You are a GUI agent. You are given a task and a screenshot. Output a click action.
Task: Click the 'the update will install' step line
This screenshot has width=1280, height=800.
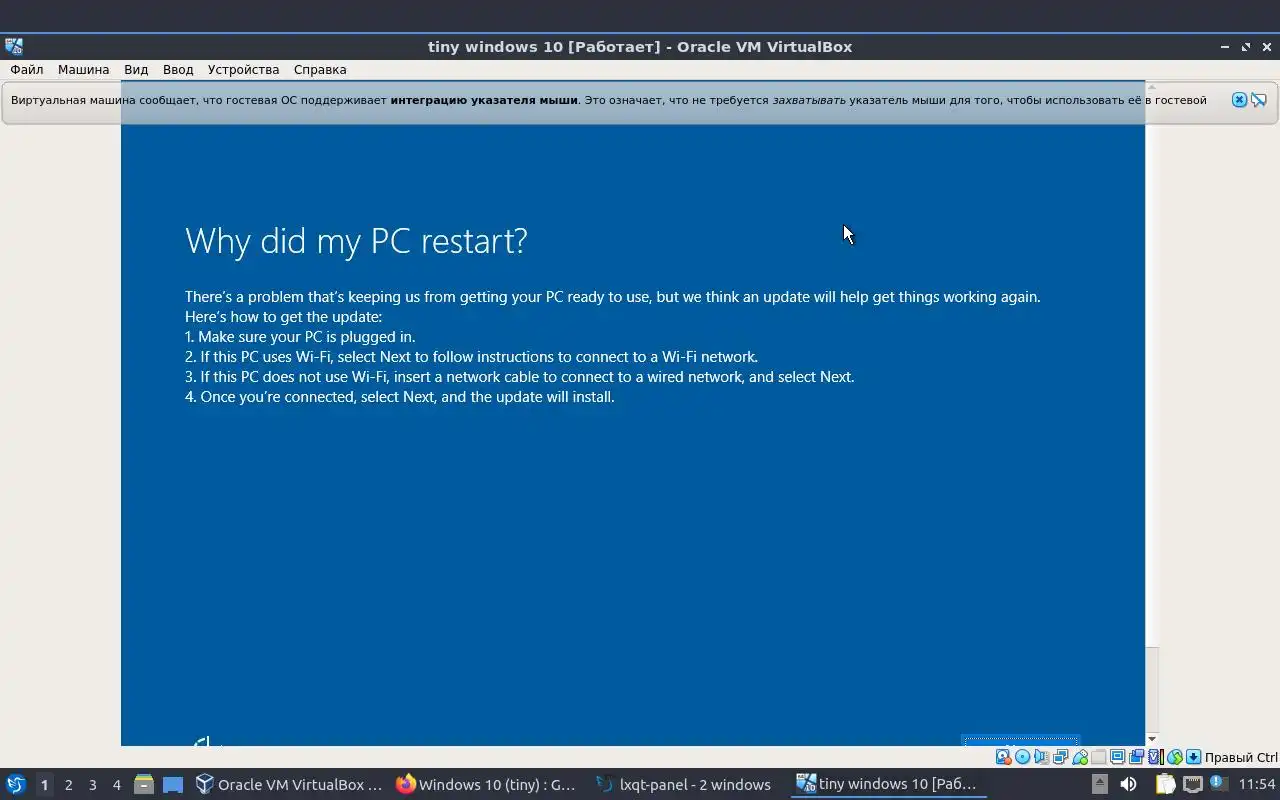tap(400, 397)
